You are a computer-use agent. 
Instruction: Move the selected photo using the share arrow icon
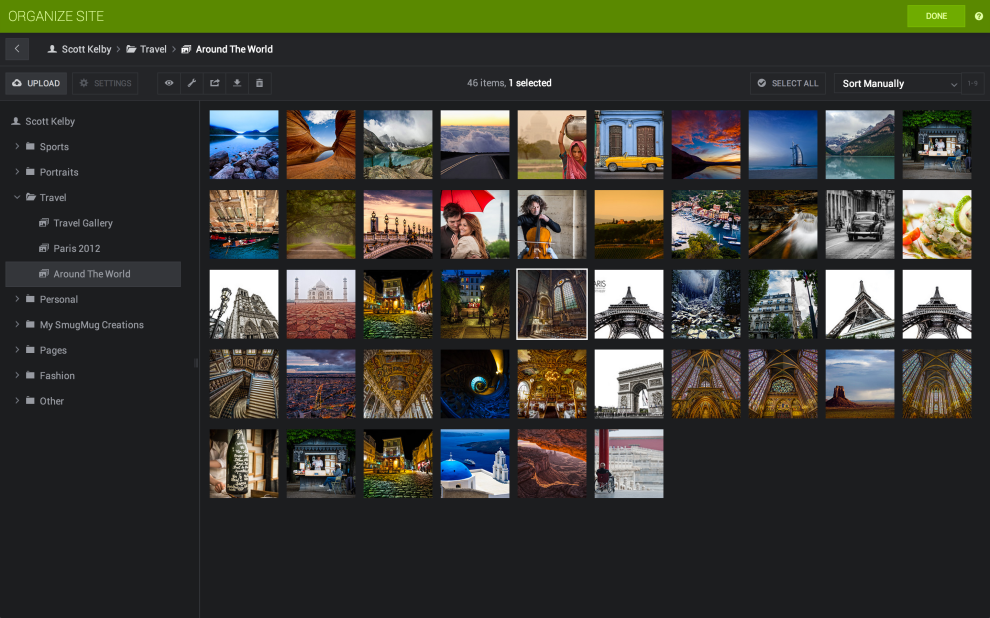(214, 83)
